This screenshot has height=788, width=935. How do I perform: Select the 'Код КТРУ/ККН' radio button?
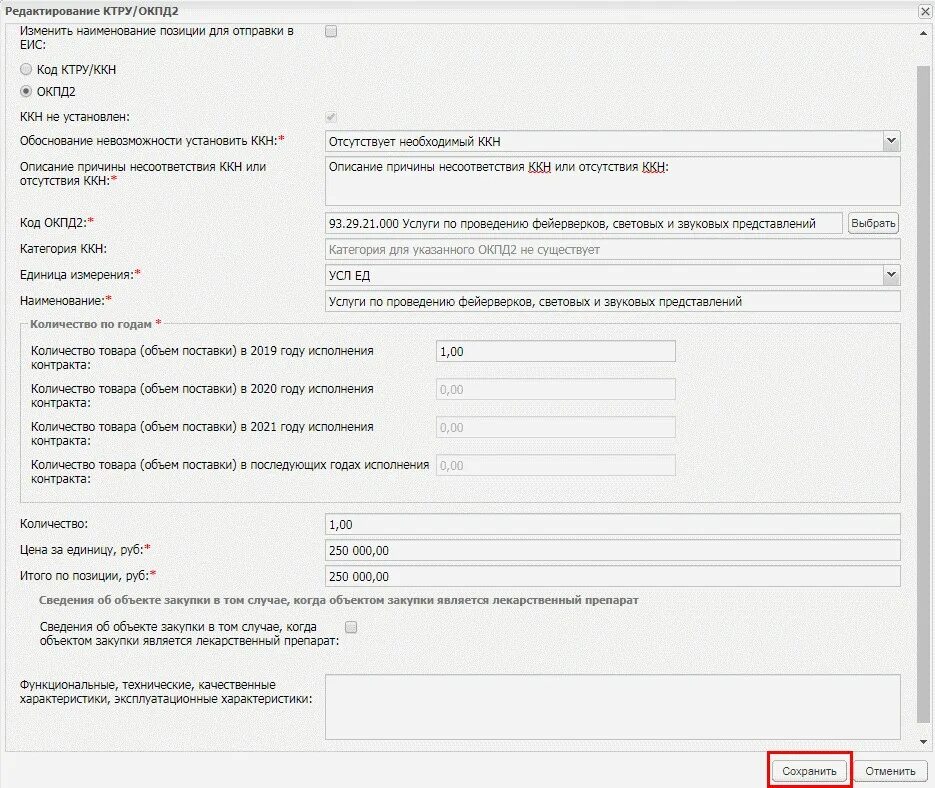pos(26,69)
